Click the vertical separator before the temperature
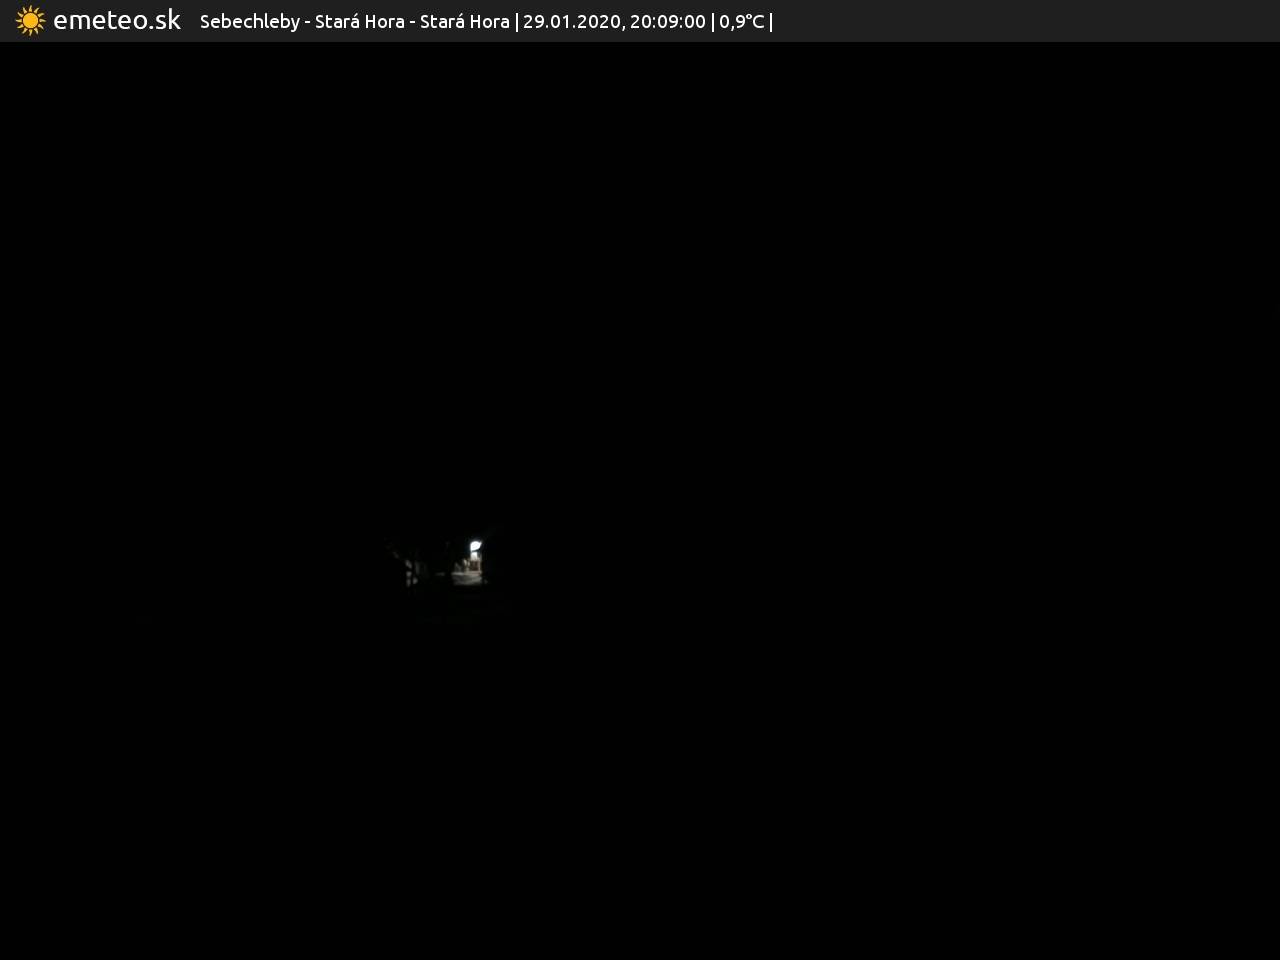 712,22
